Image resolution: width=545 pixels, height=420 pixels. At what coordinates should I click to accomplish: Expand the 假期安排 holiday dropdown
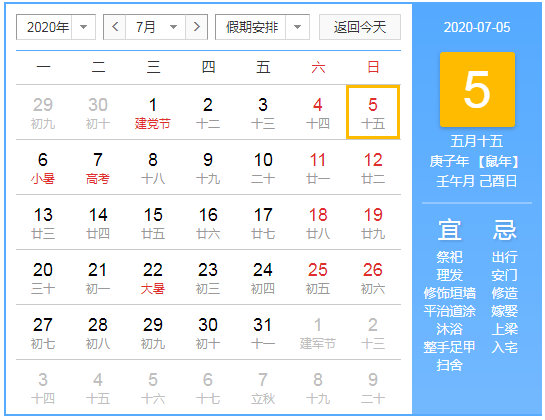pyautogui.click(x=262, y=27)
